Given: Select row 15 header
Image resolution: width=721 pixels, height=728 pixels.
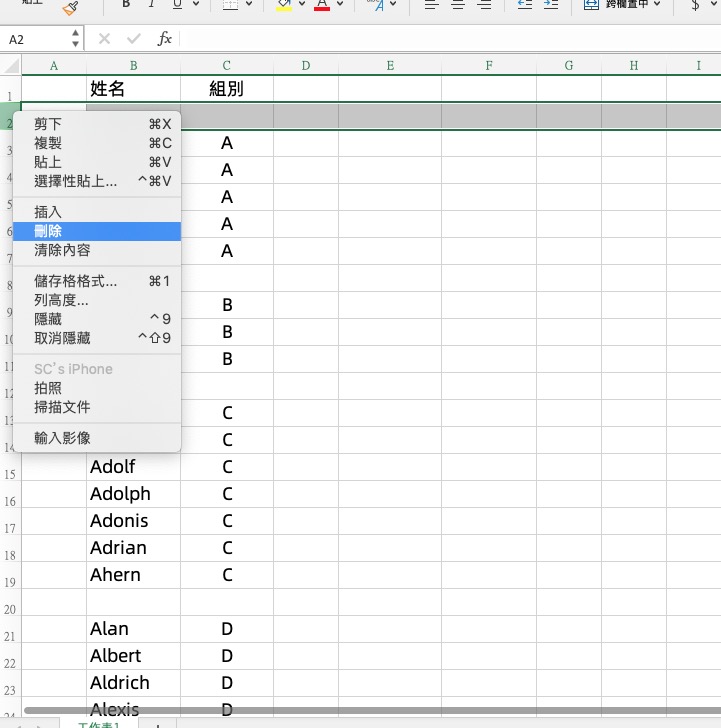Looking at the screenshot, I should tap(10, 467).
